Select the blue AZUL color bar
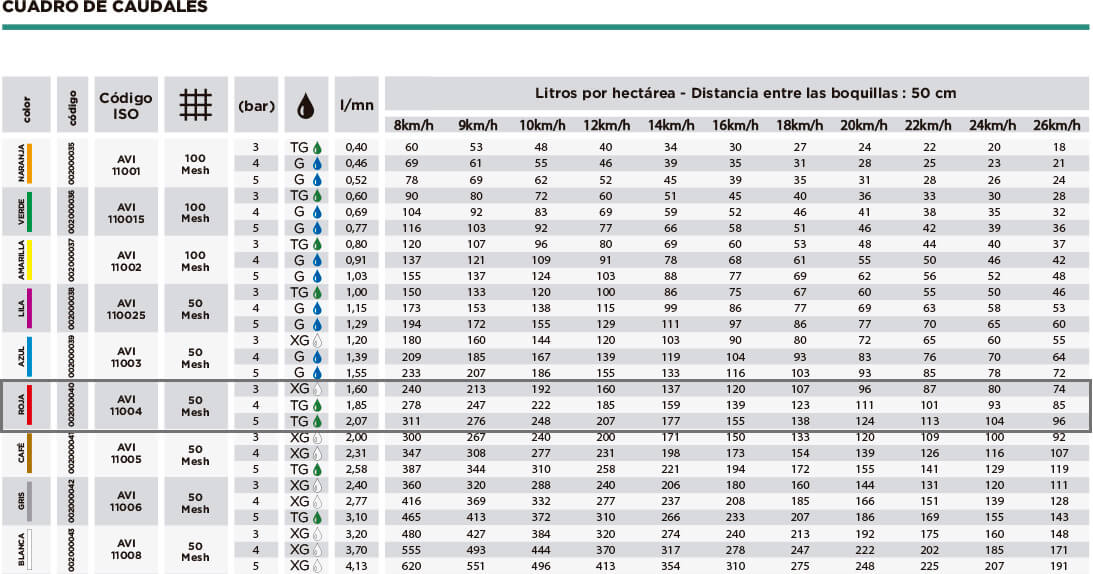This screenshot has width=1093, height=574. (29, 356)
